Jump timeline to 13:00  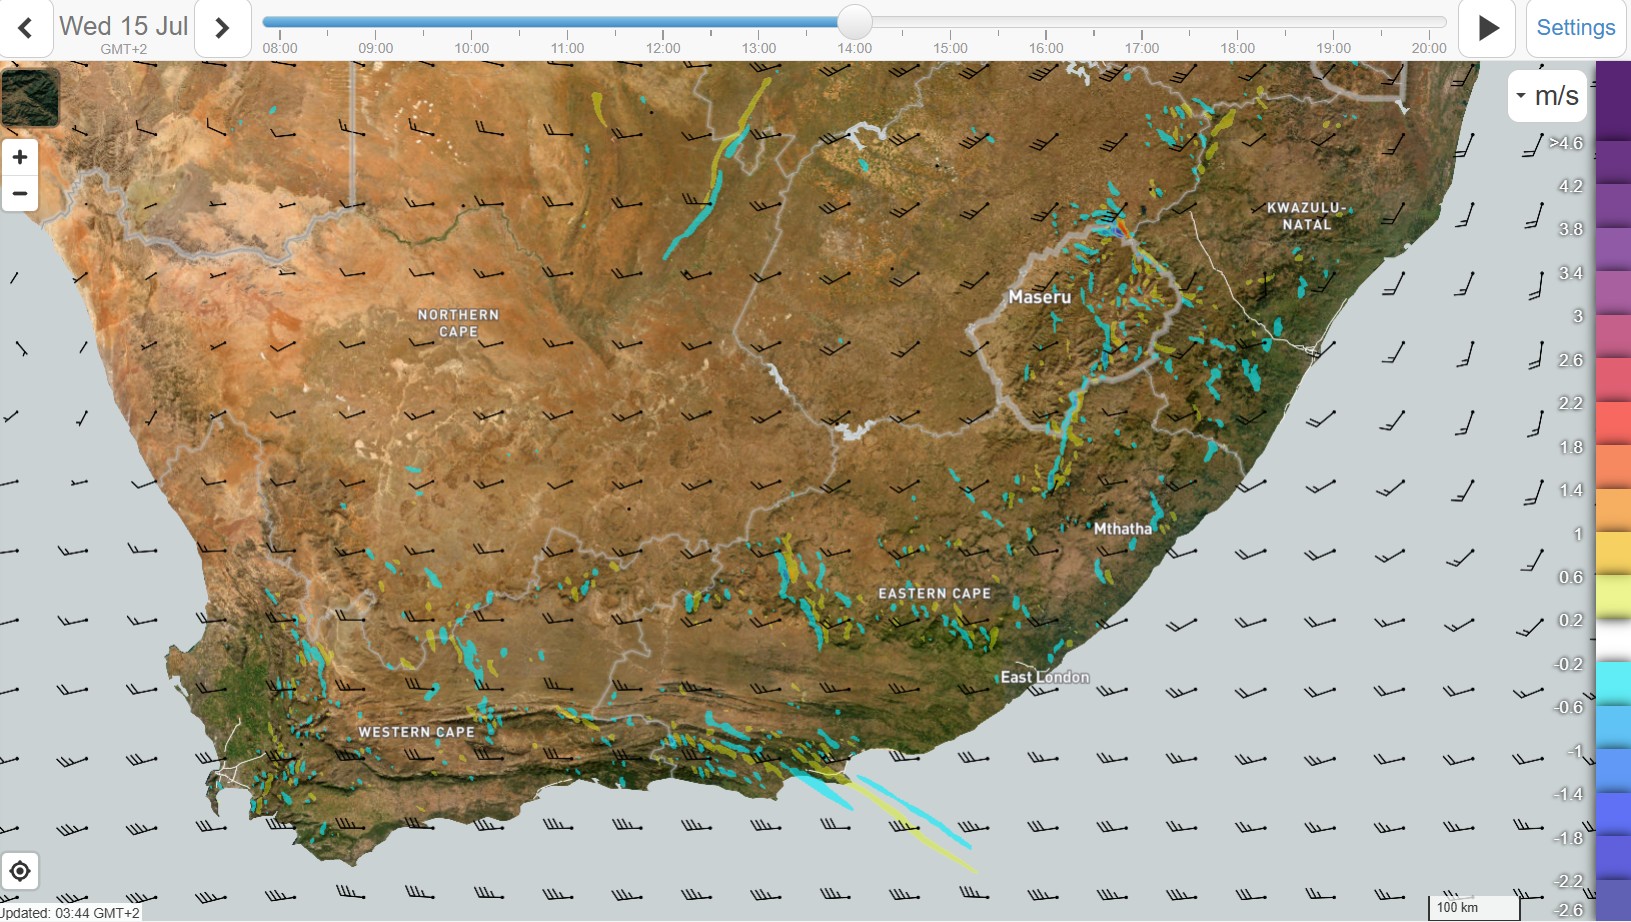point(759,47)
